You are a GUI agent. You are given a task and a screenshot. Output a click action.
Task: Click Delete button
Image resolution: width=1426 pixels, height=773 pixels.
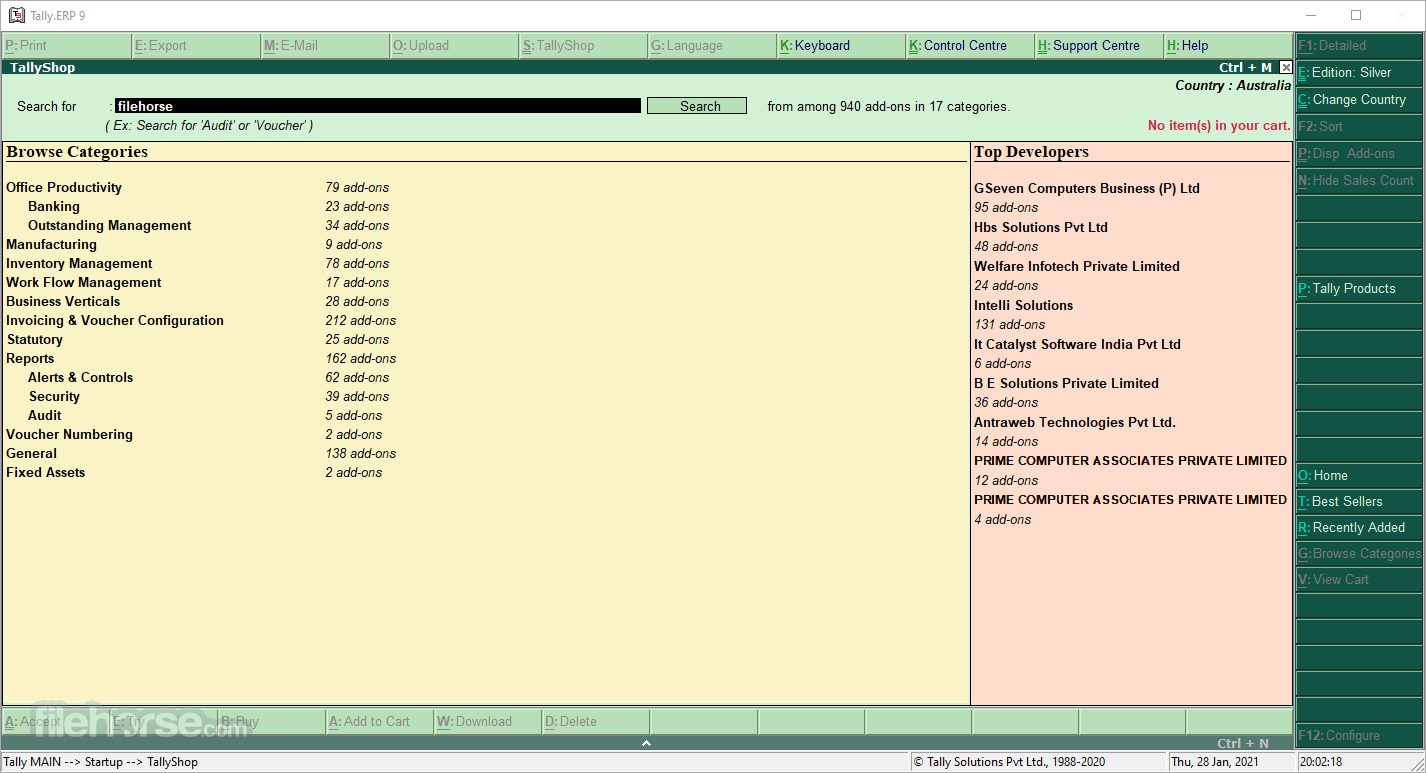point(596,722)
